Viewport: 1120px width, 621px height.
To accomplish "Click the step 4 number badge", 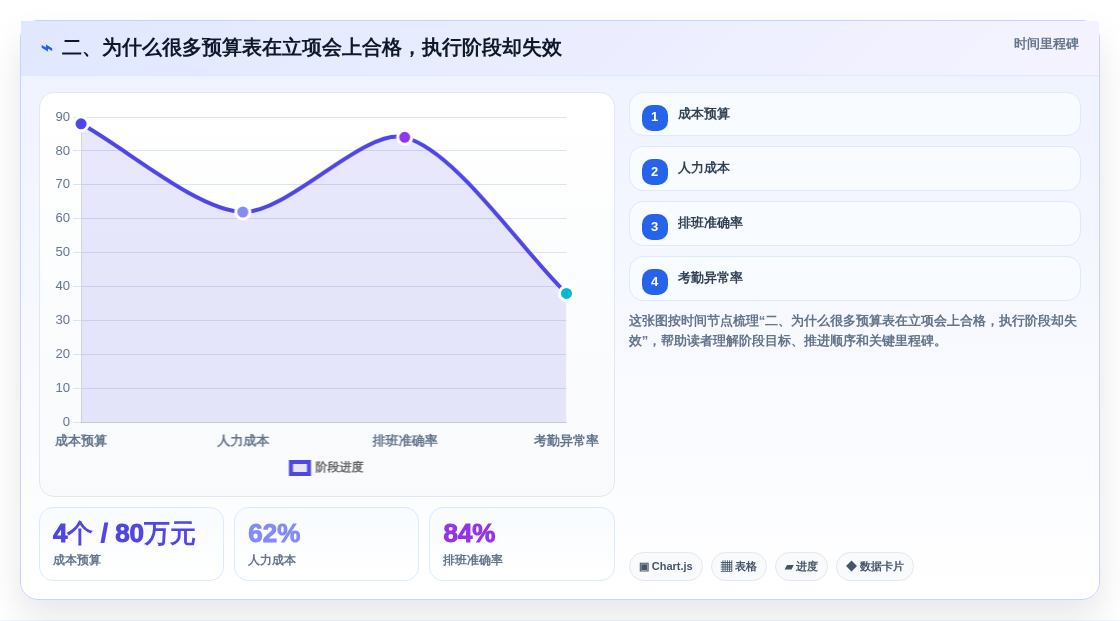I will coord(654,282).
